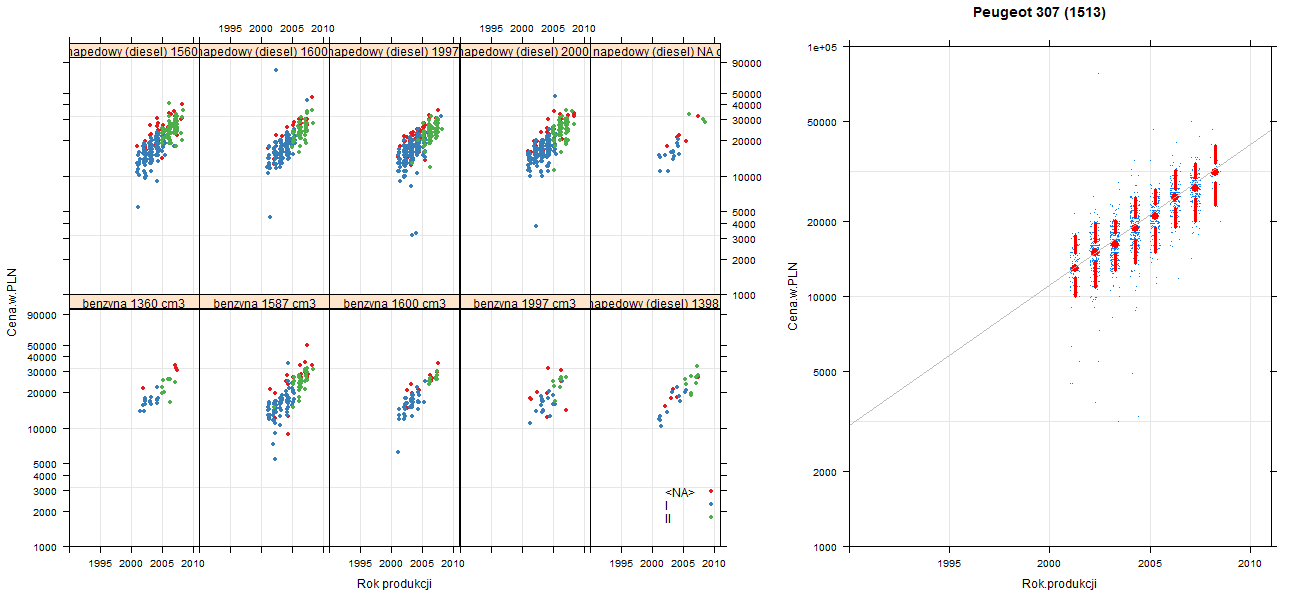Viewport: 1300px width, 600px height.
Task: Click the leftmost red mean dot in the Peugeot plot
Action: click(1075, 268)
